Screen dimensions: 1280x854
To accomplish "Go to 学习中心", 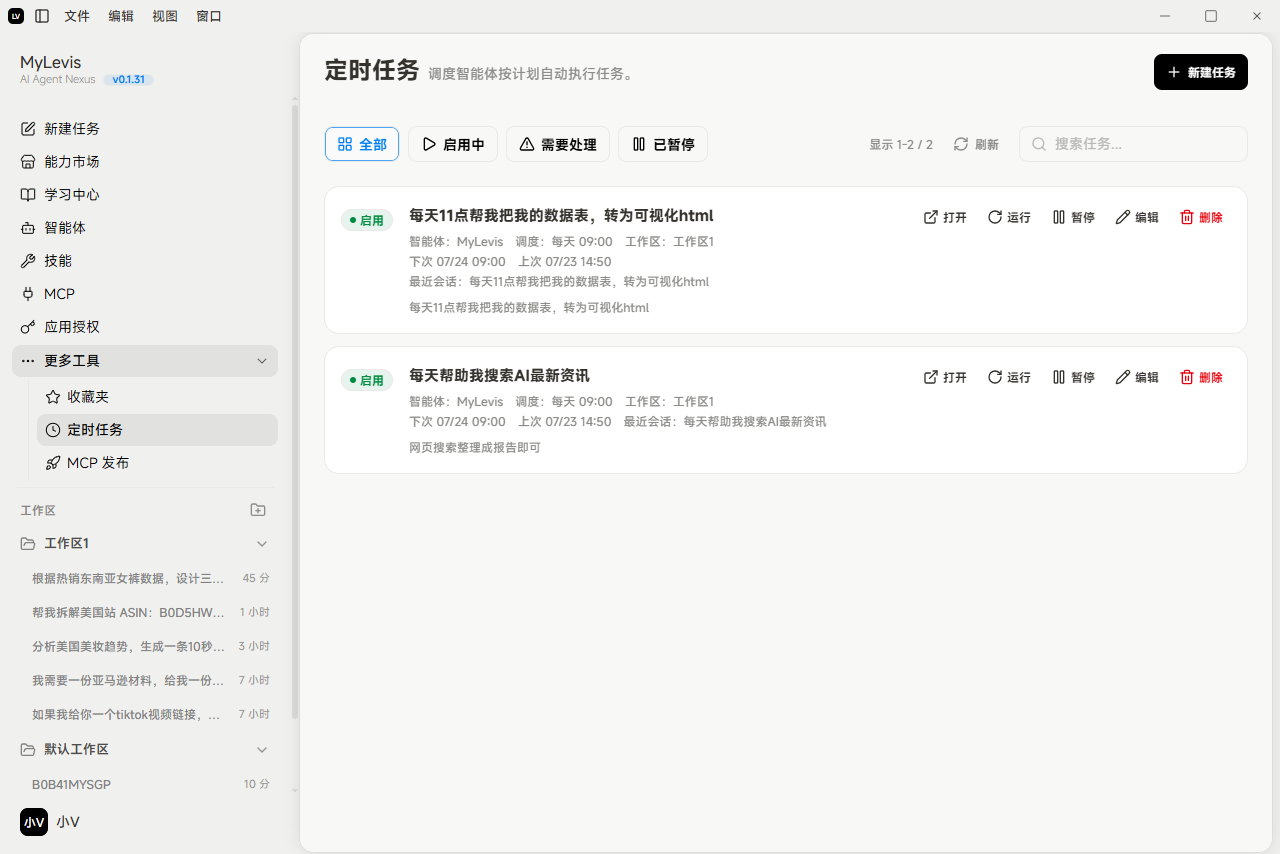I will (145, 195).
